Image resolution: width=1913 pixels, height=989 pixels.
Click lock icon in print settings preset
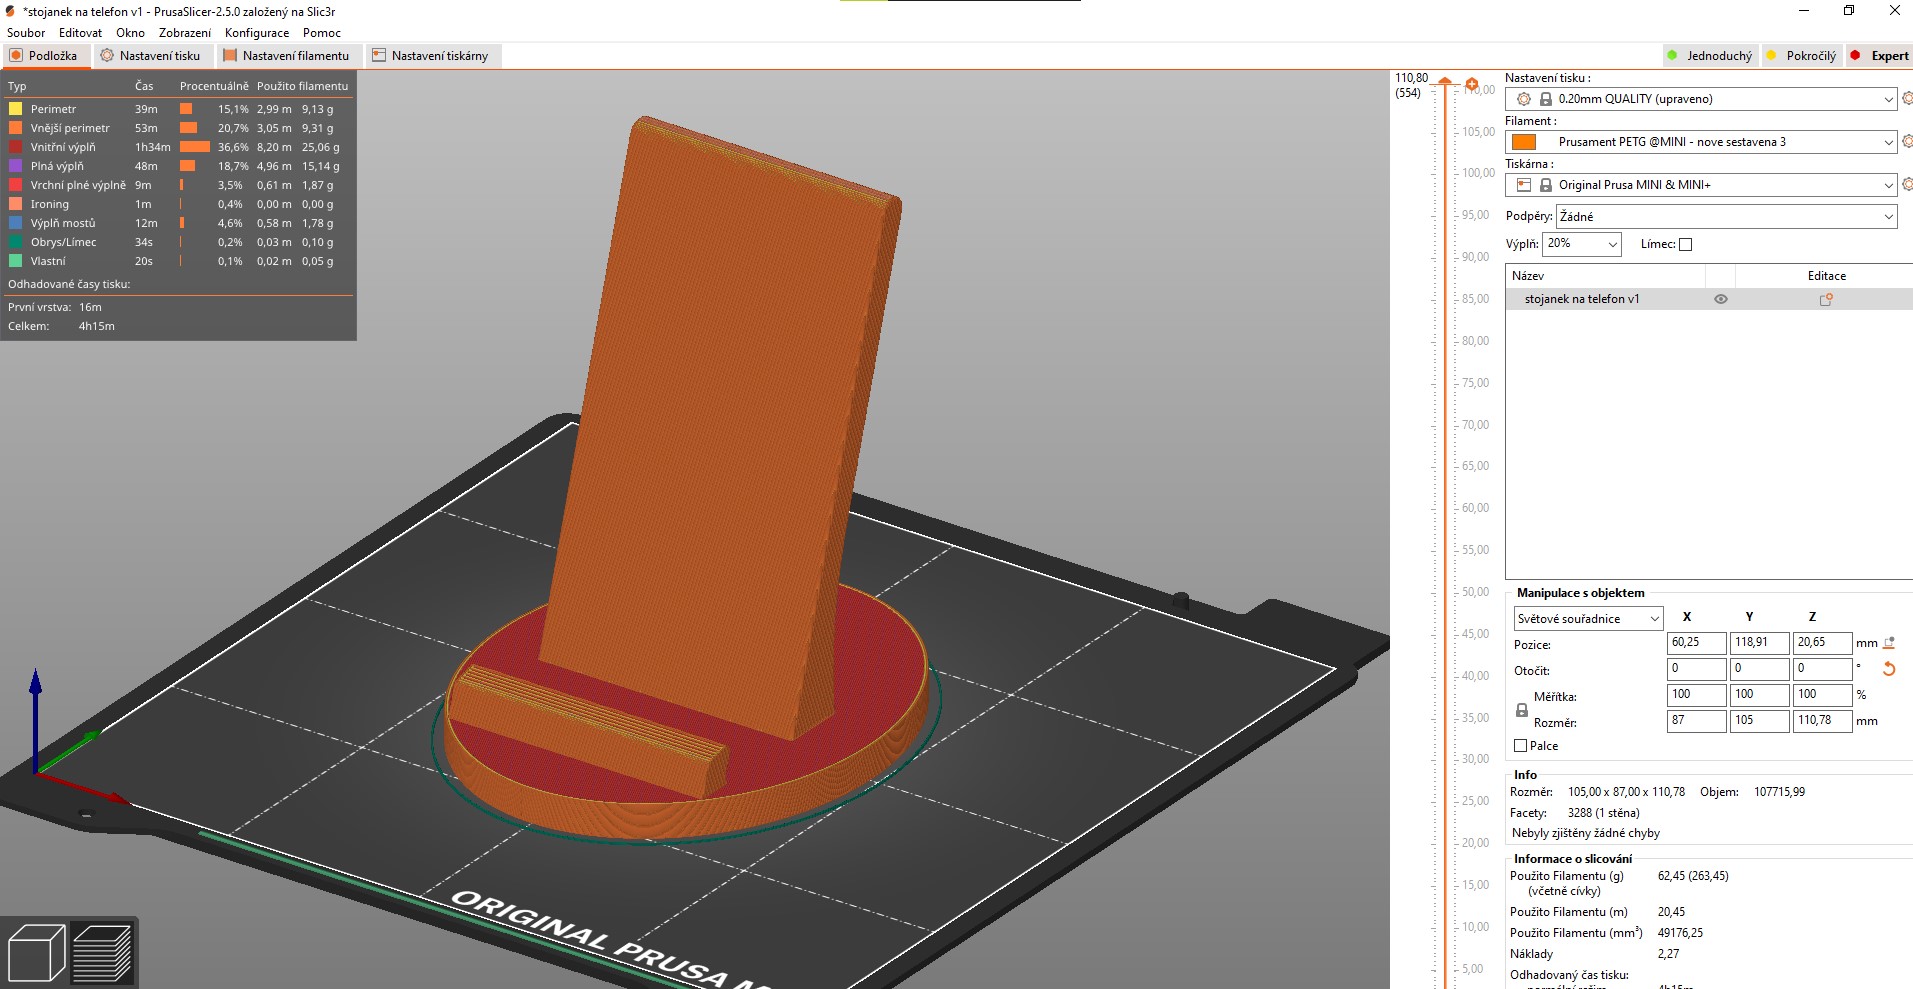[1546, 99]
